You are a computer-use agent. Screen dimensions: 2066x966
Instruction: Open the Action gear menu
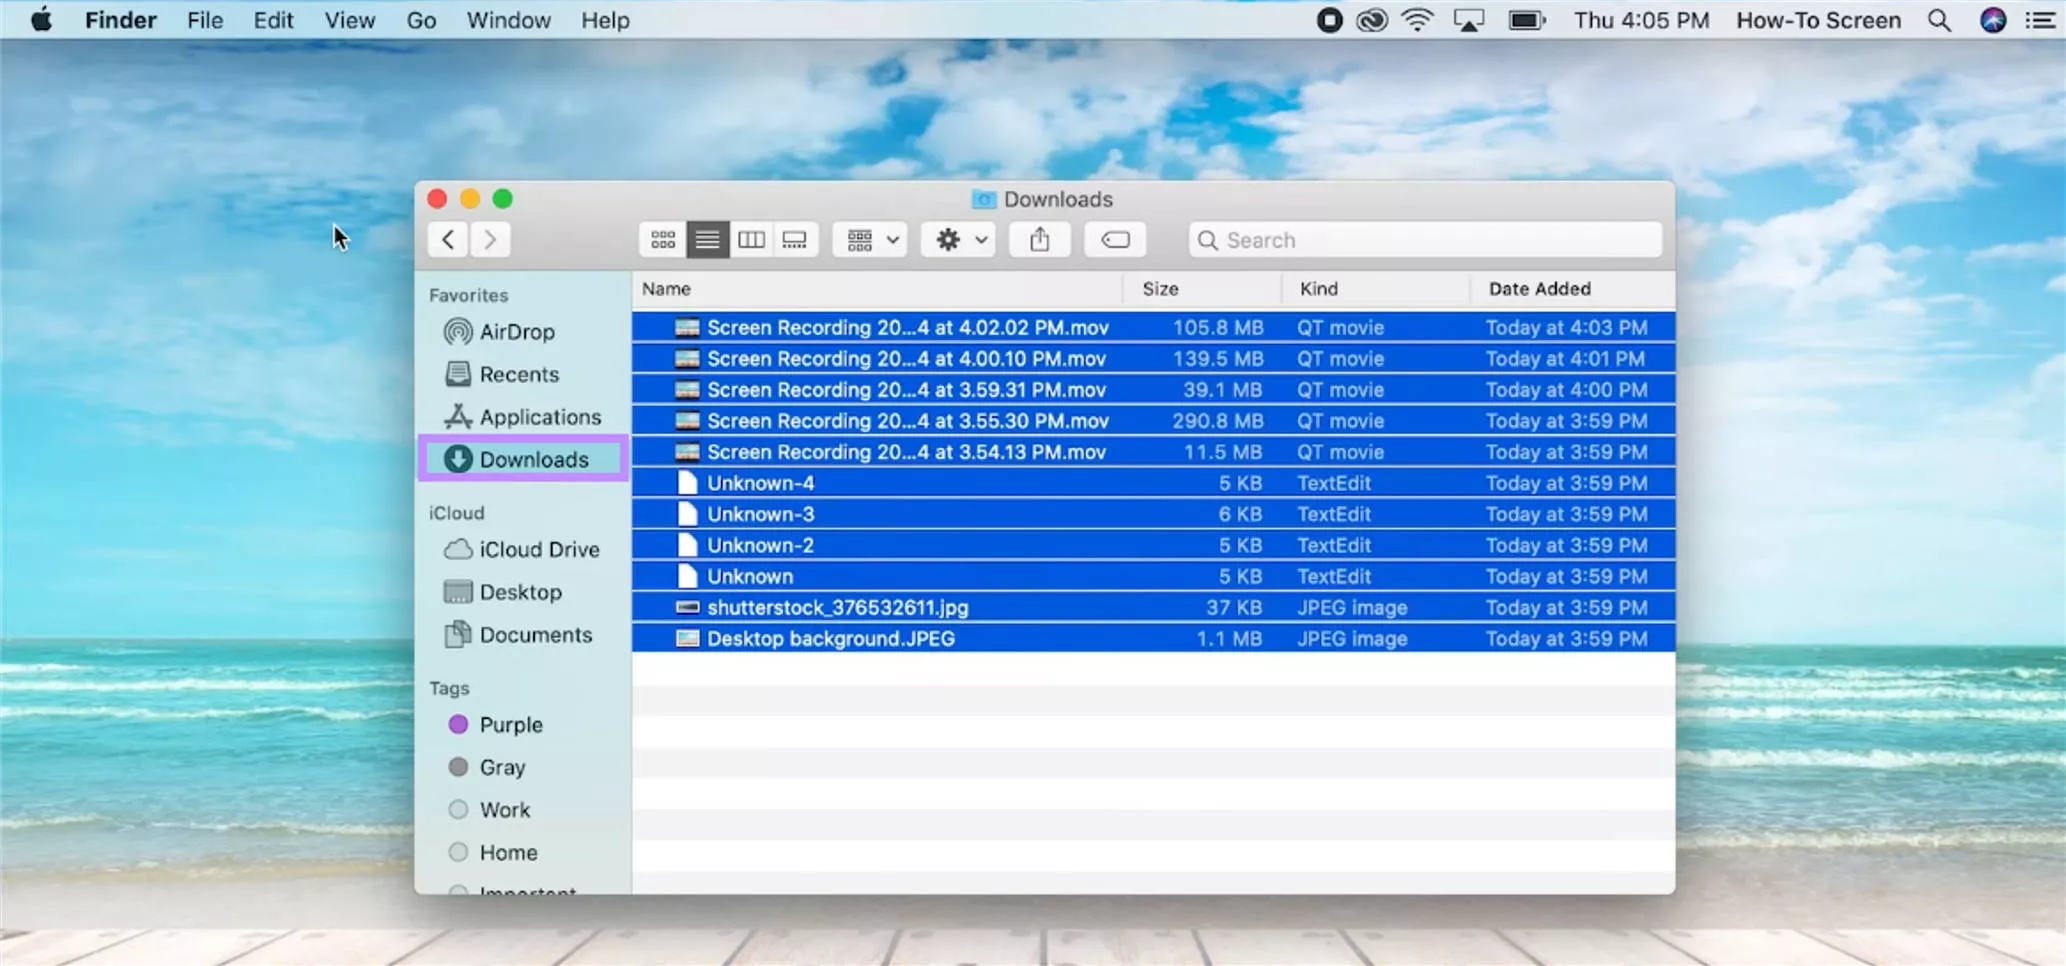(x=956, y=239)
